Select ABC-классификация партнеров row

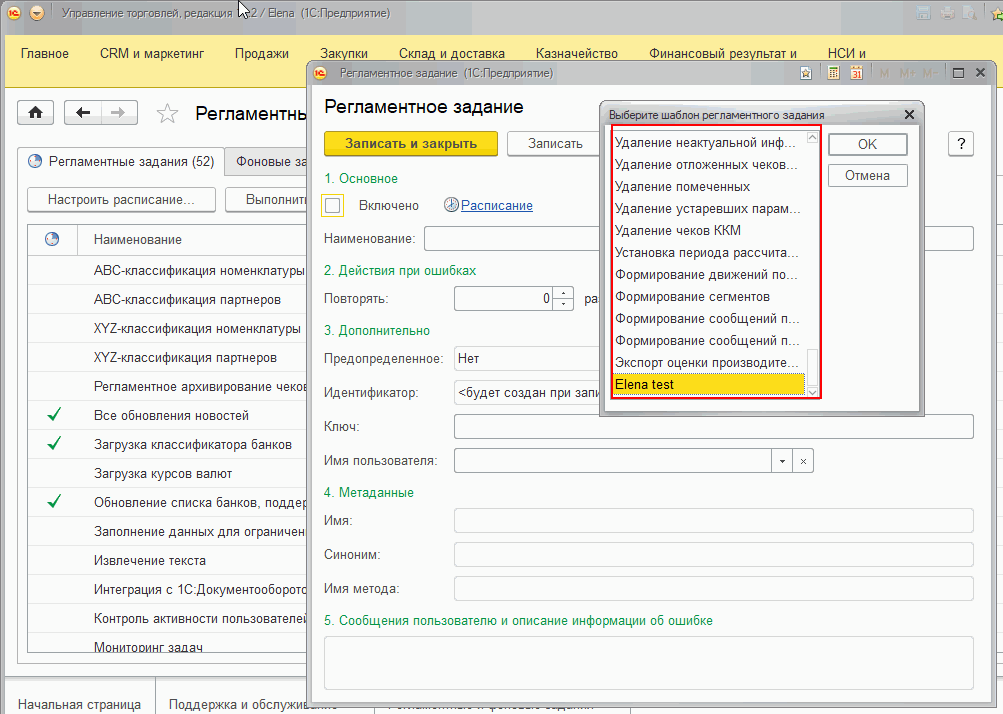point(168,299)
